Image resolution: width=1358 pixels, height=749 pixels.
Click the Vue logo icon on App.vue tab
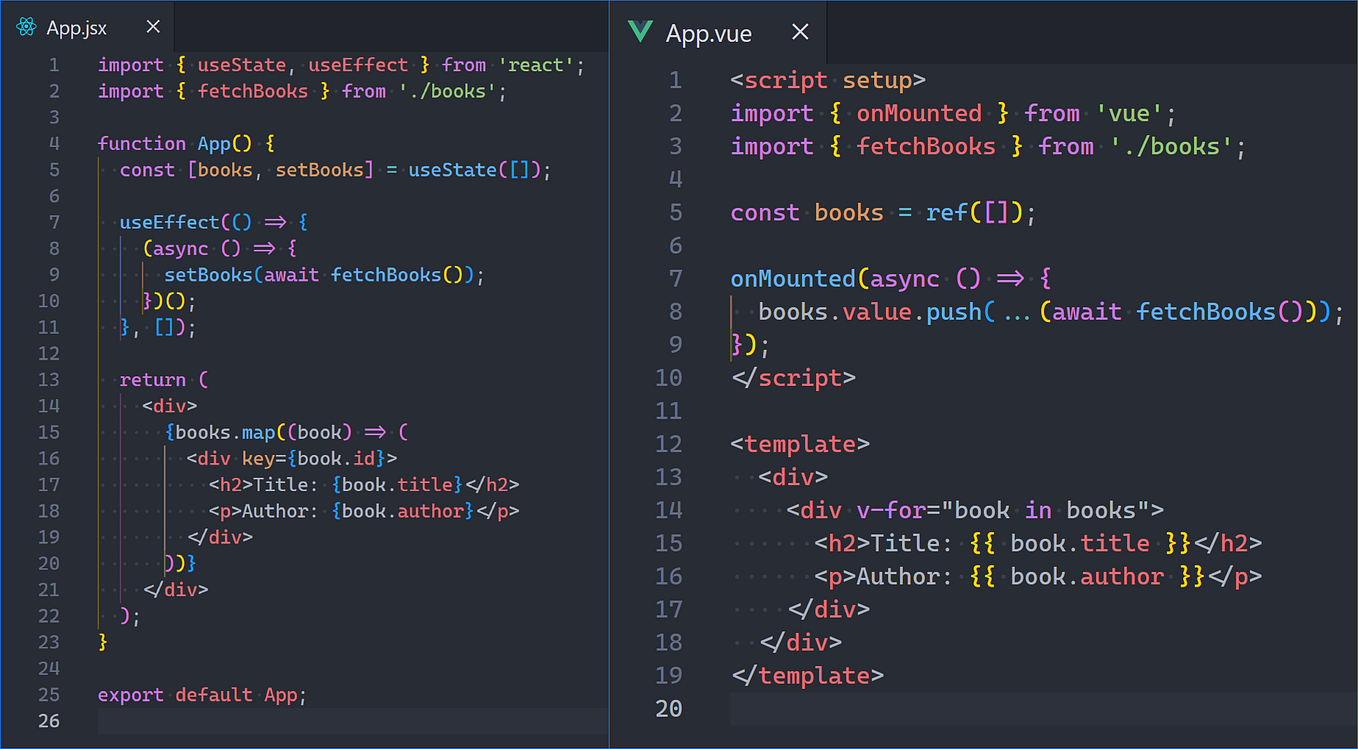point(640,32)
